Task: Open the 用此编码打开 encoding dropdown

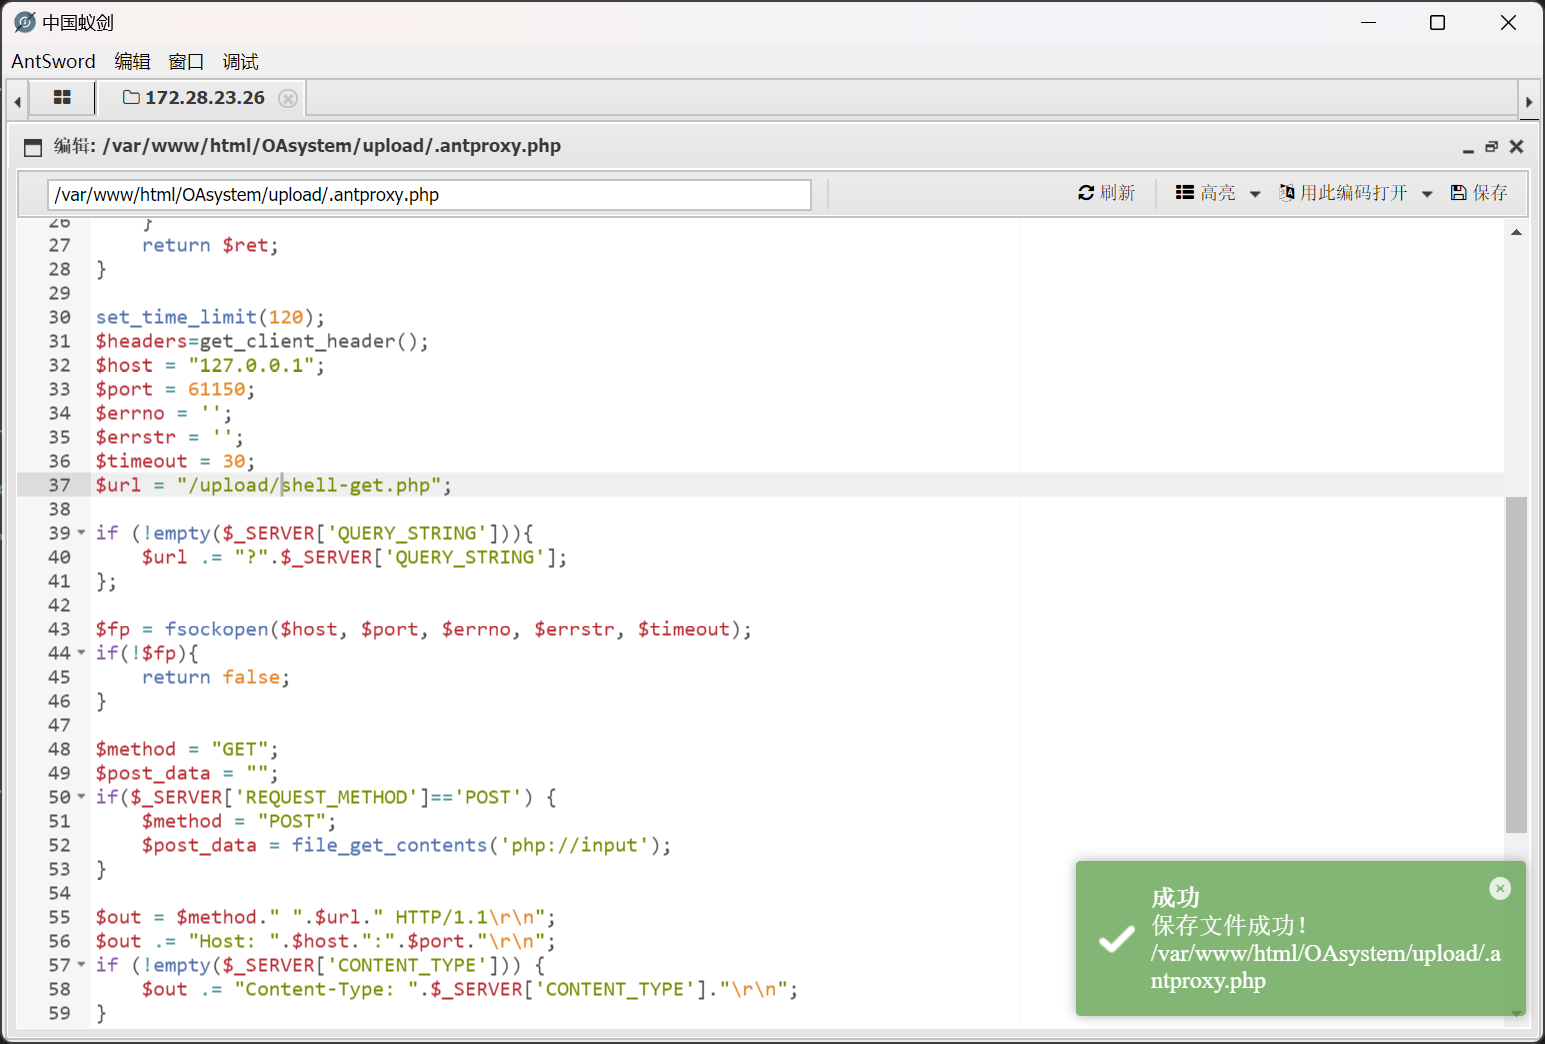Action: 1355,193
